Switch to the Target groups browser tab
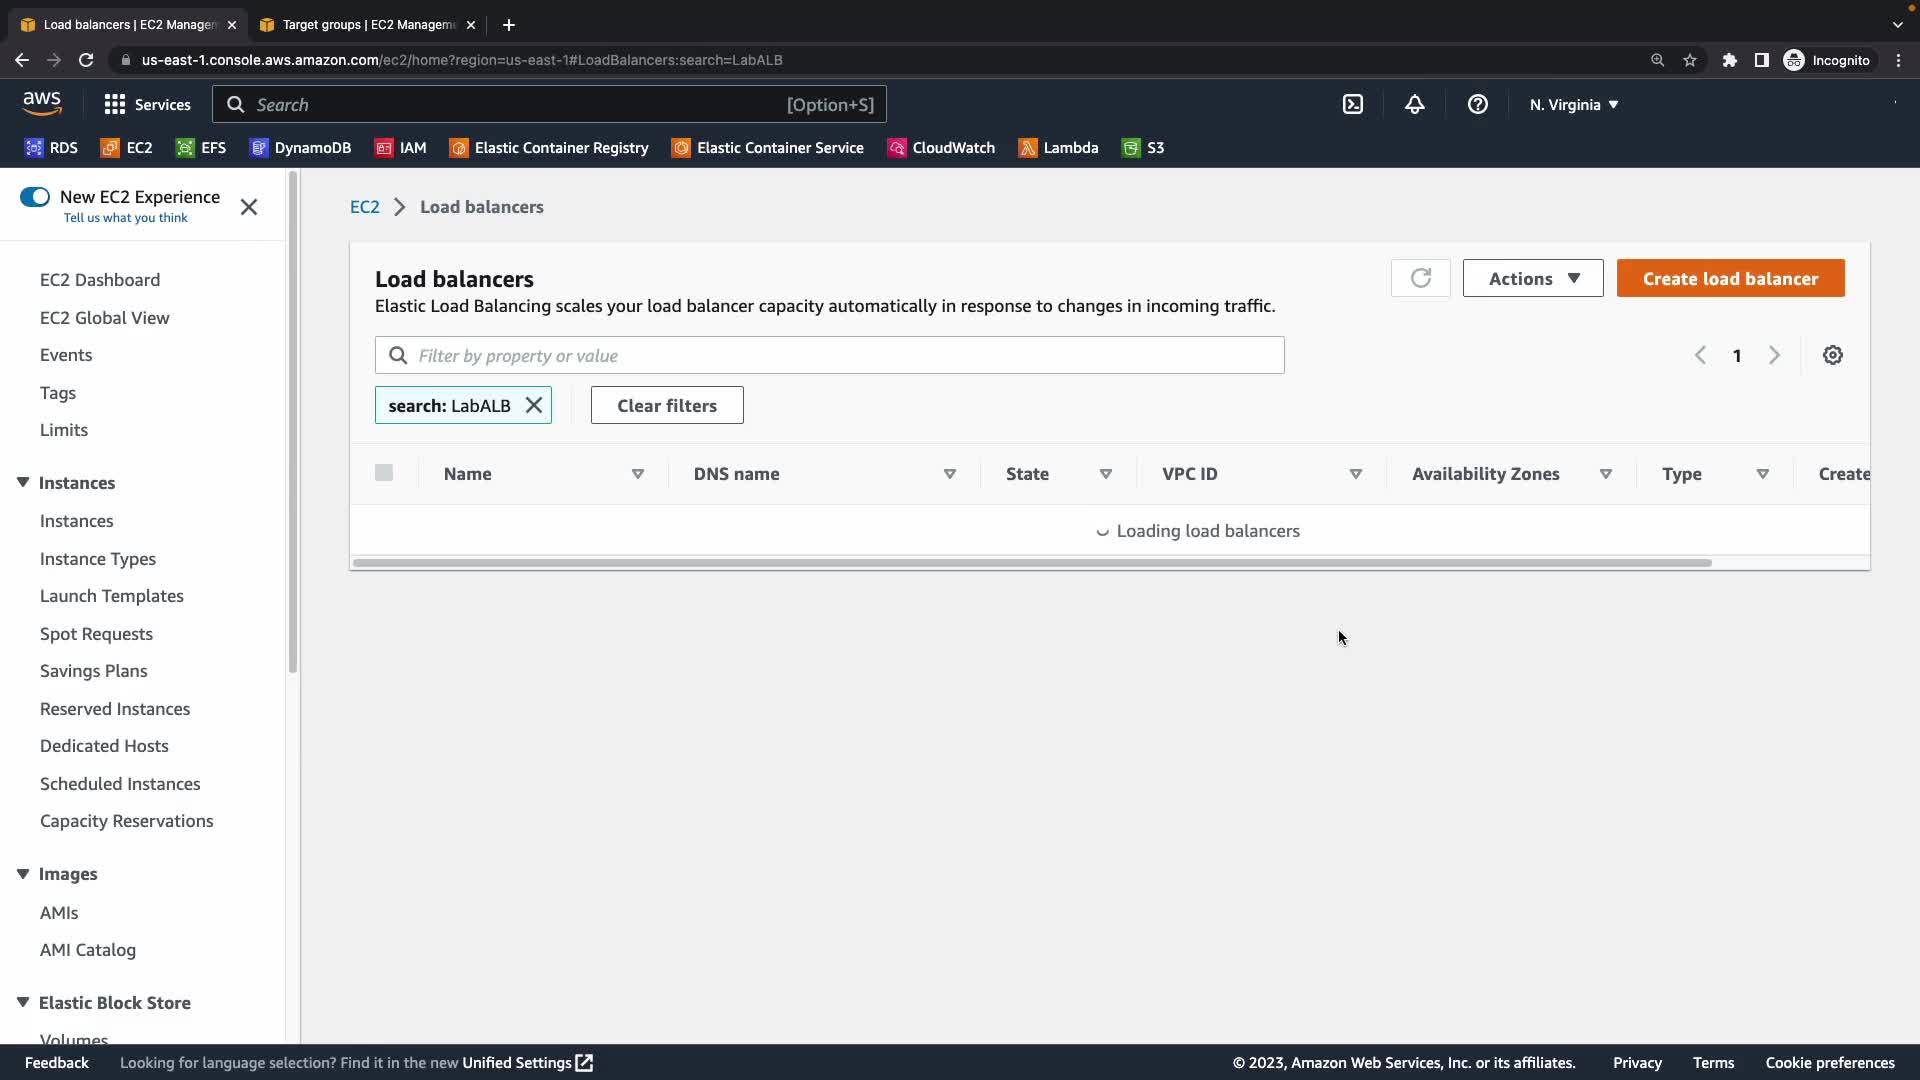 coord(366,24)
